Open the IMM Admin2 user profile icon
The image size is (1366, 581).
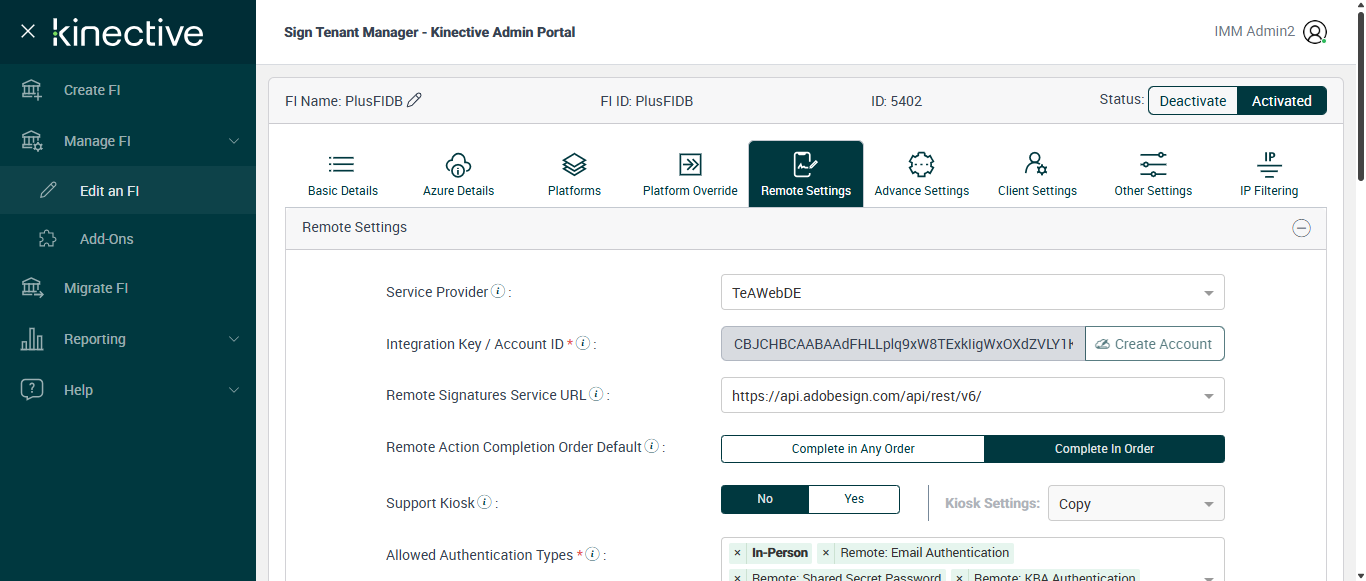click(1315, 32)
